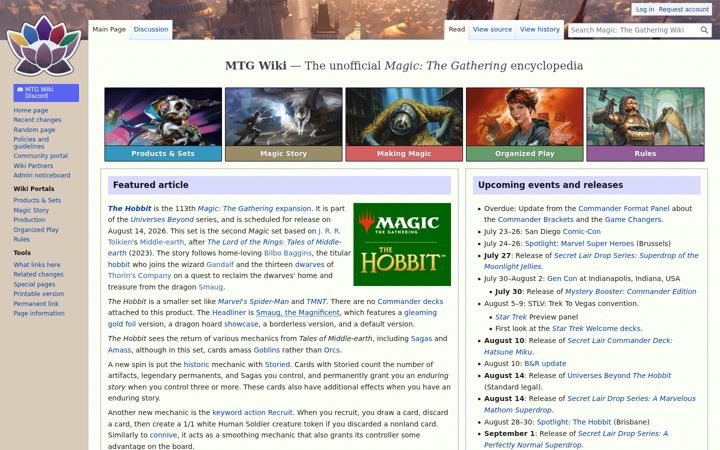Open the connive link
720x450 pixels.
(x=163, y=435)
